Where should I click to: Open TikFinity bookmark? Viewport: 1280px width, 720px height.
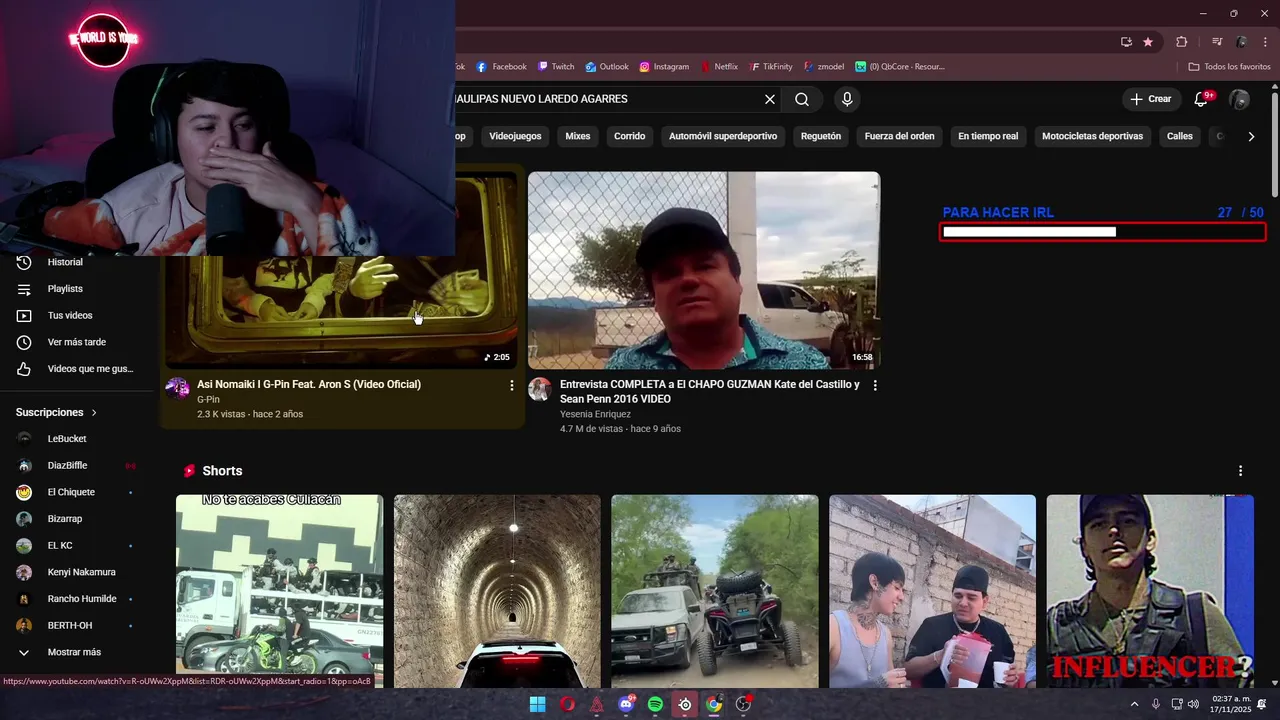770,67
